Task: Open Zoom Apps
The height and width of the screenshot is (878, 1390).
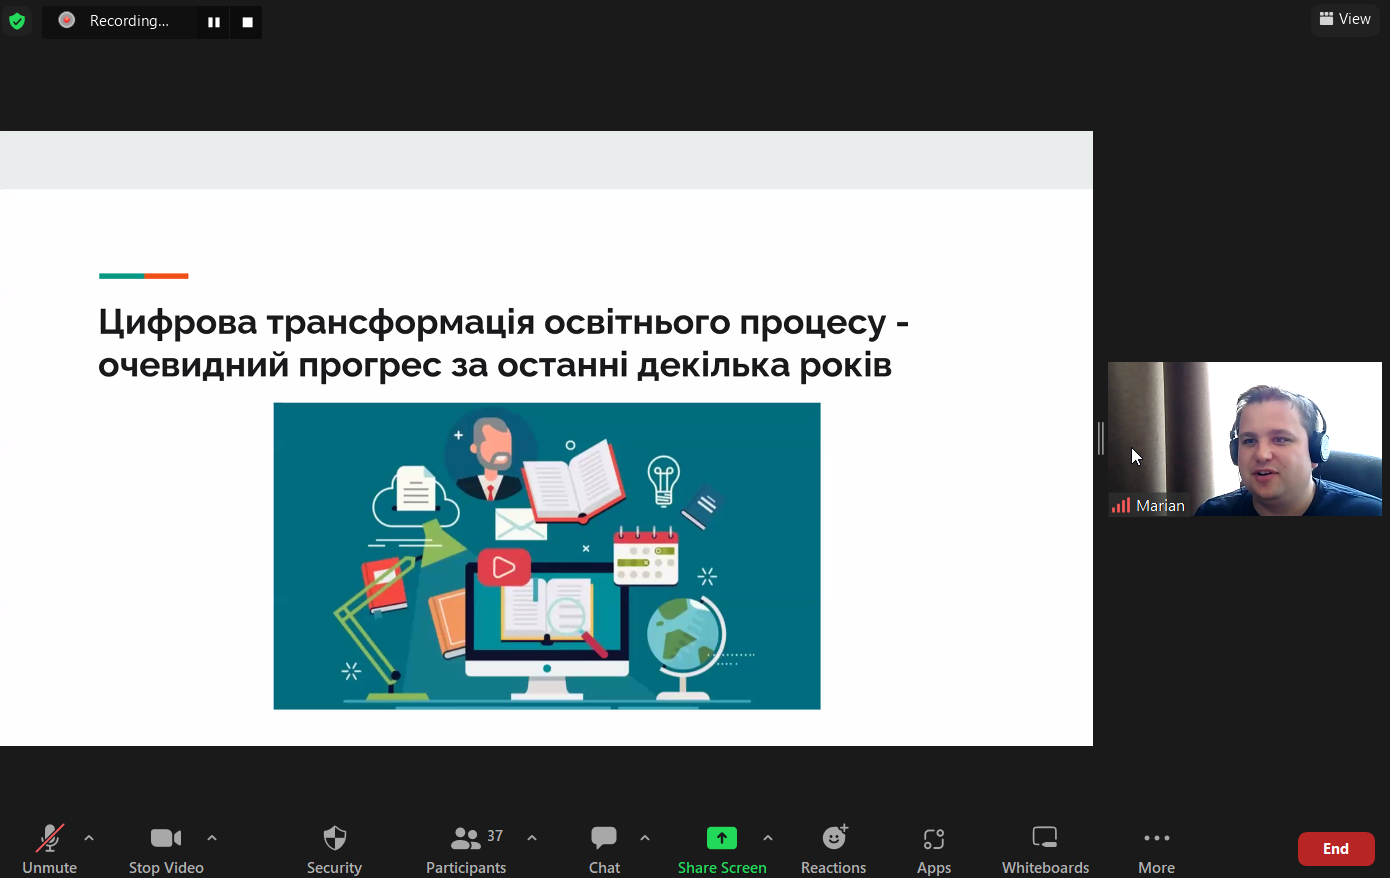Action: tap(933, 848)
